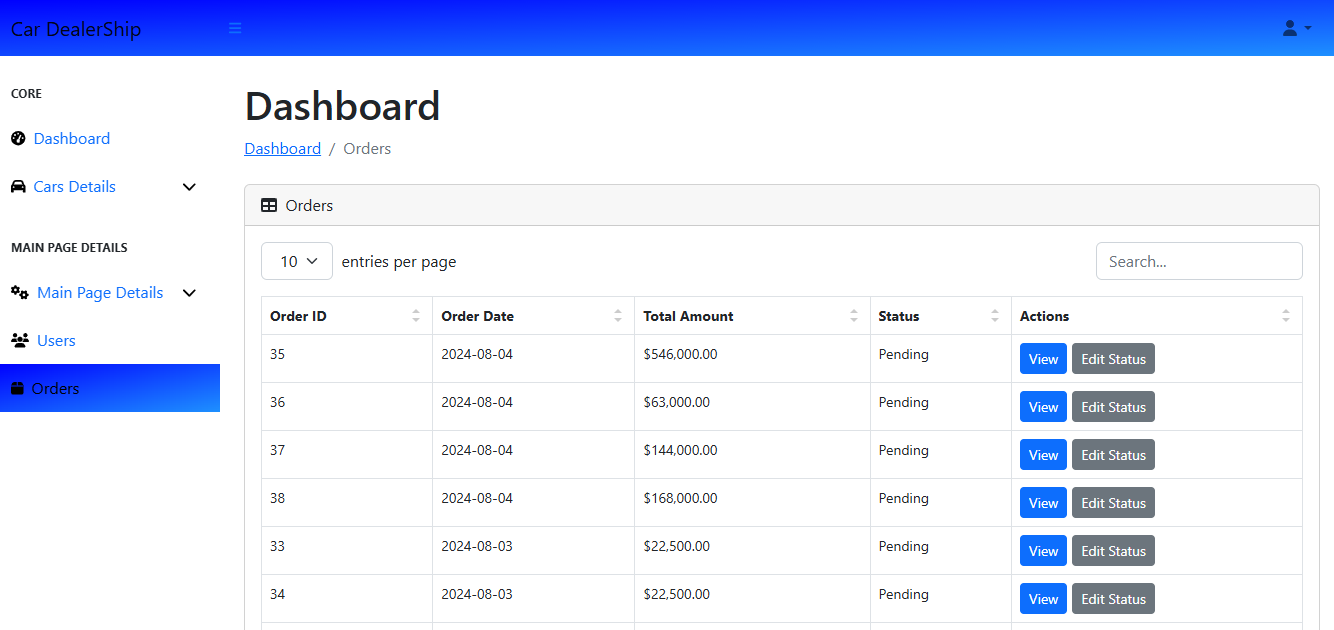Image resolution: width=1334 pixels, height=630 pixels.
Task: Click the Users group icon in sidebar
Action: (20, 340)
